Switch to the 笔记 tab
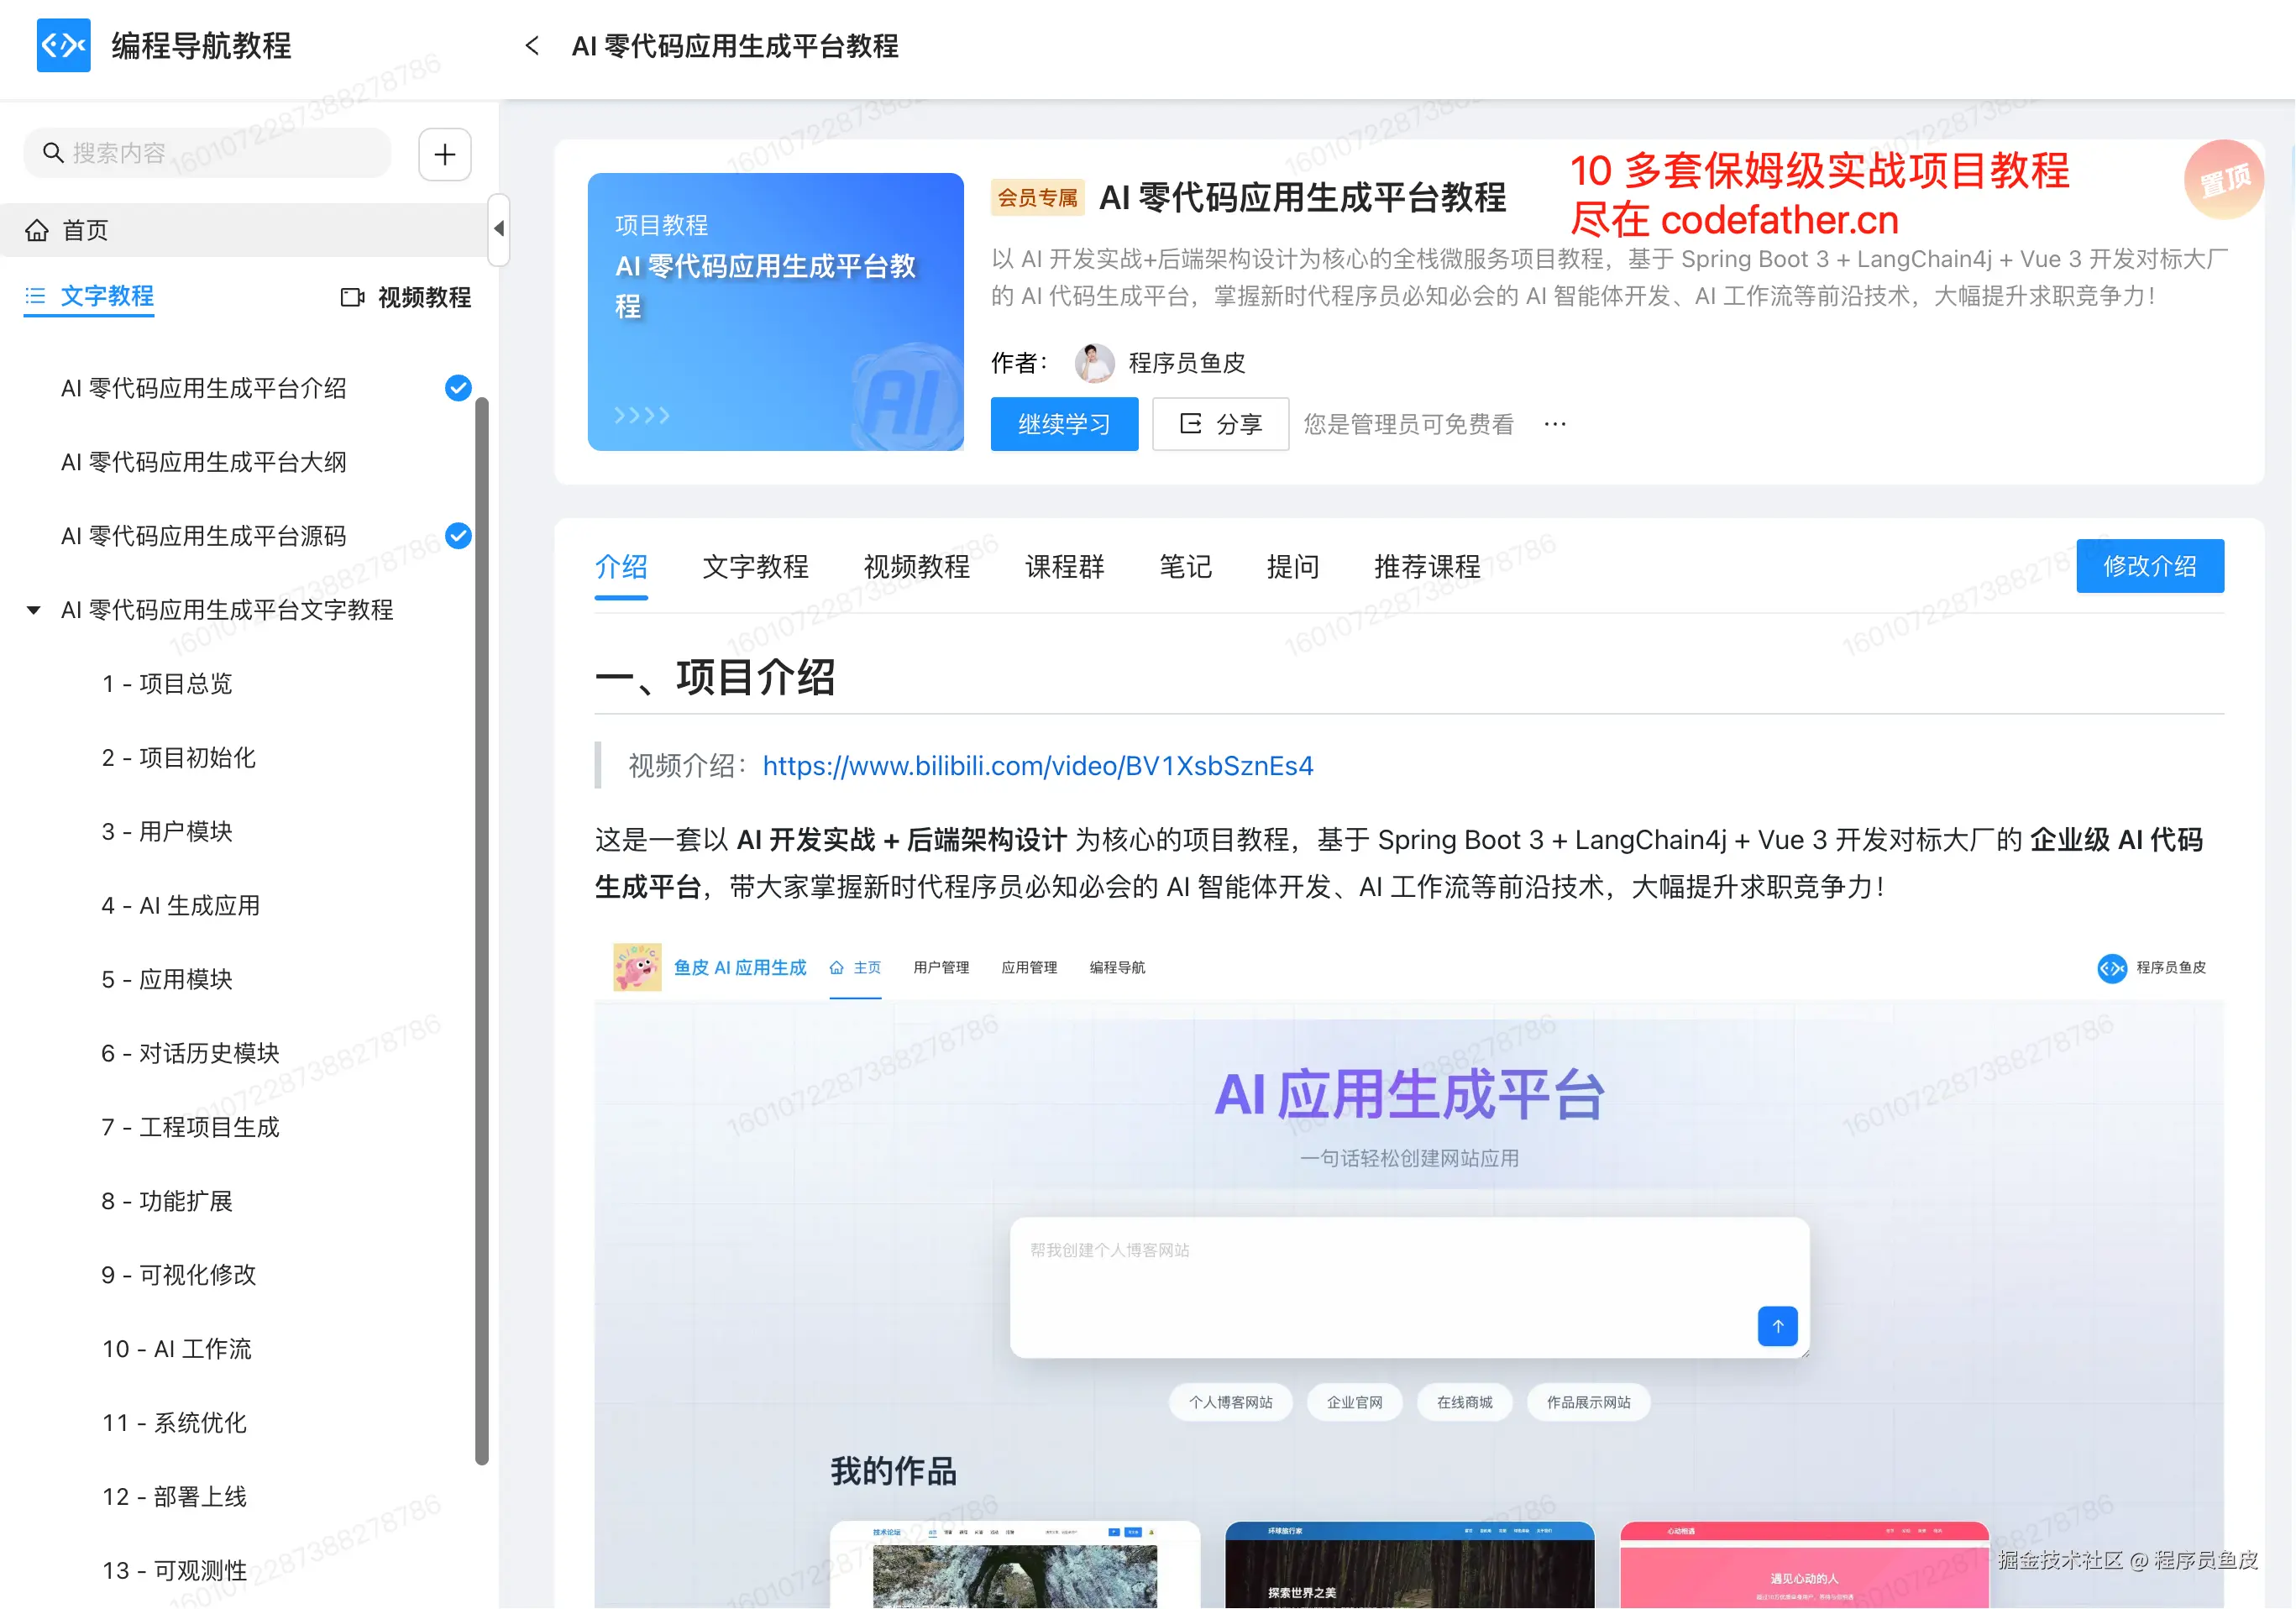The image size is (2296, 1609). tap(1185, 567)
